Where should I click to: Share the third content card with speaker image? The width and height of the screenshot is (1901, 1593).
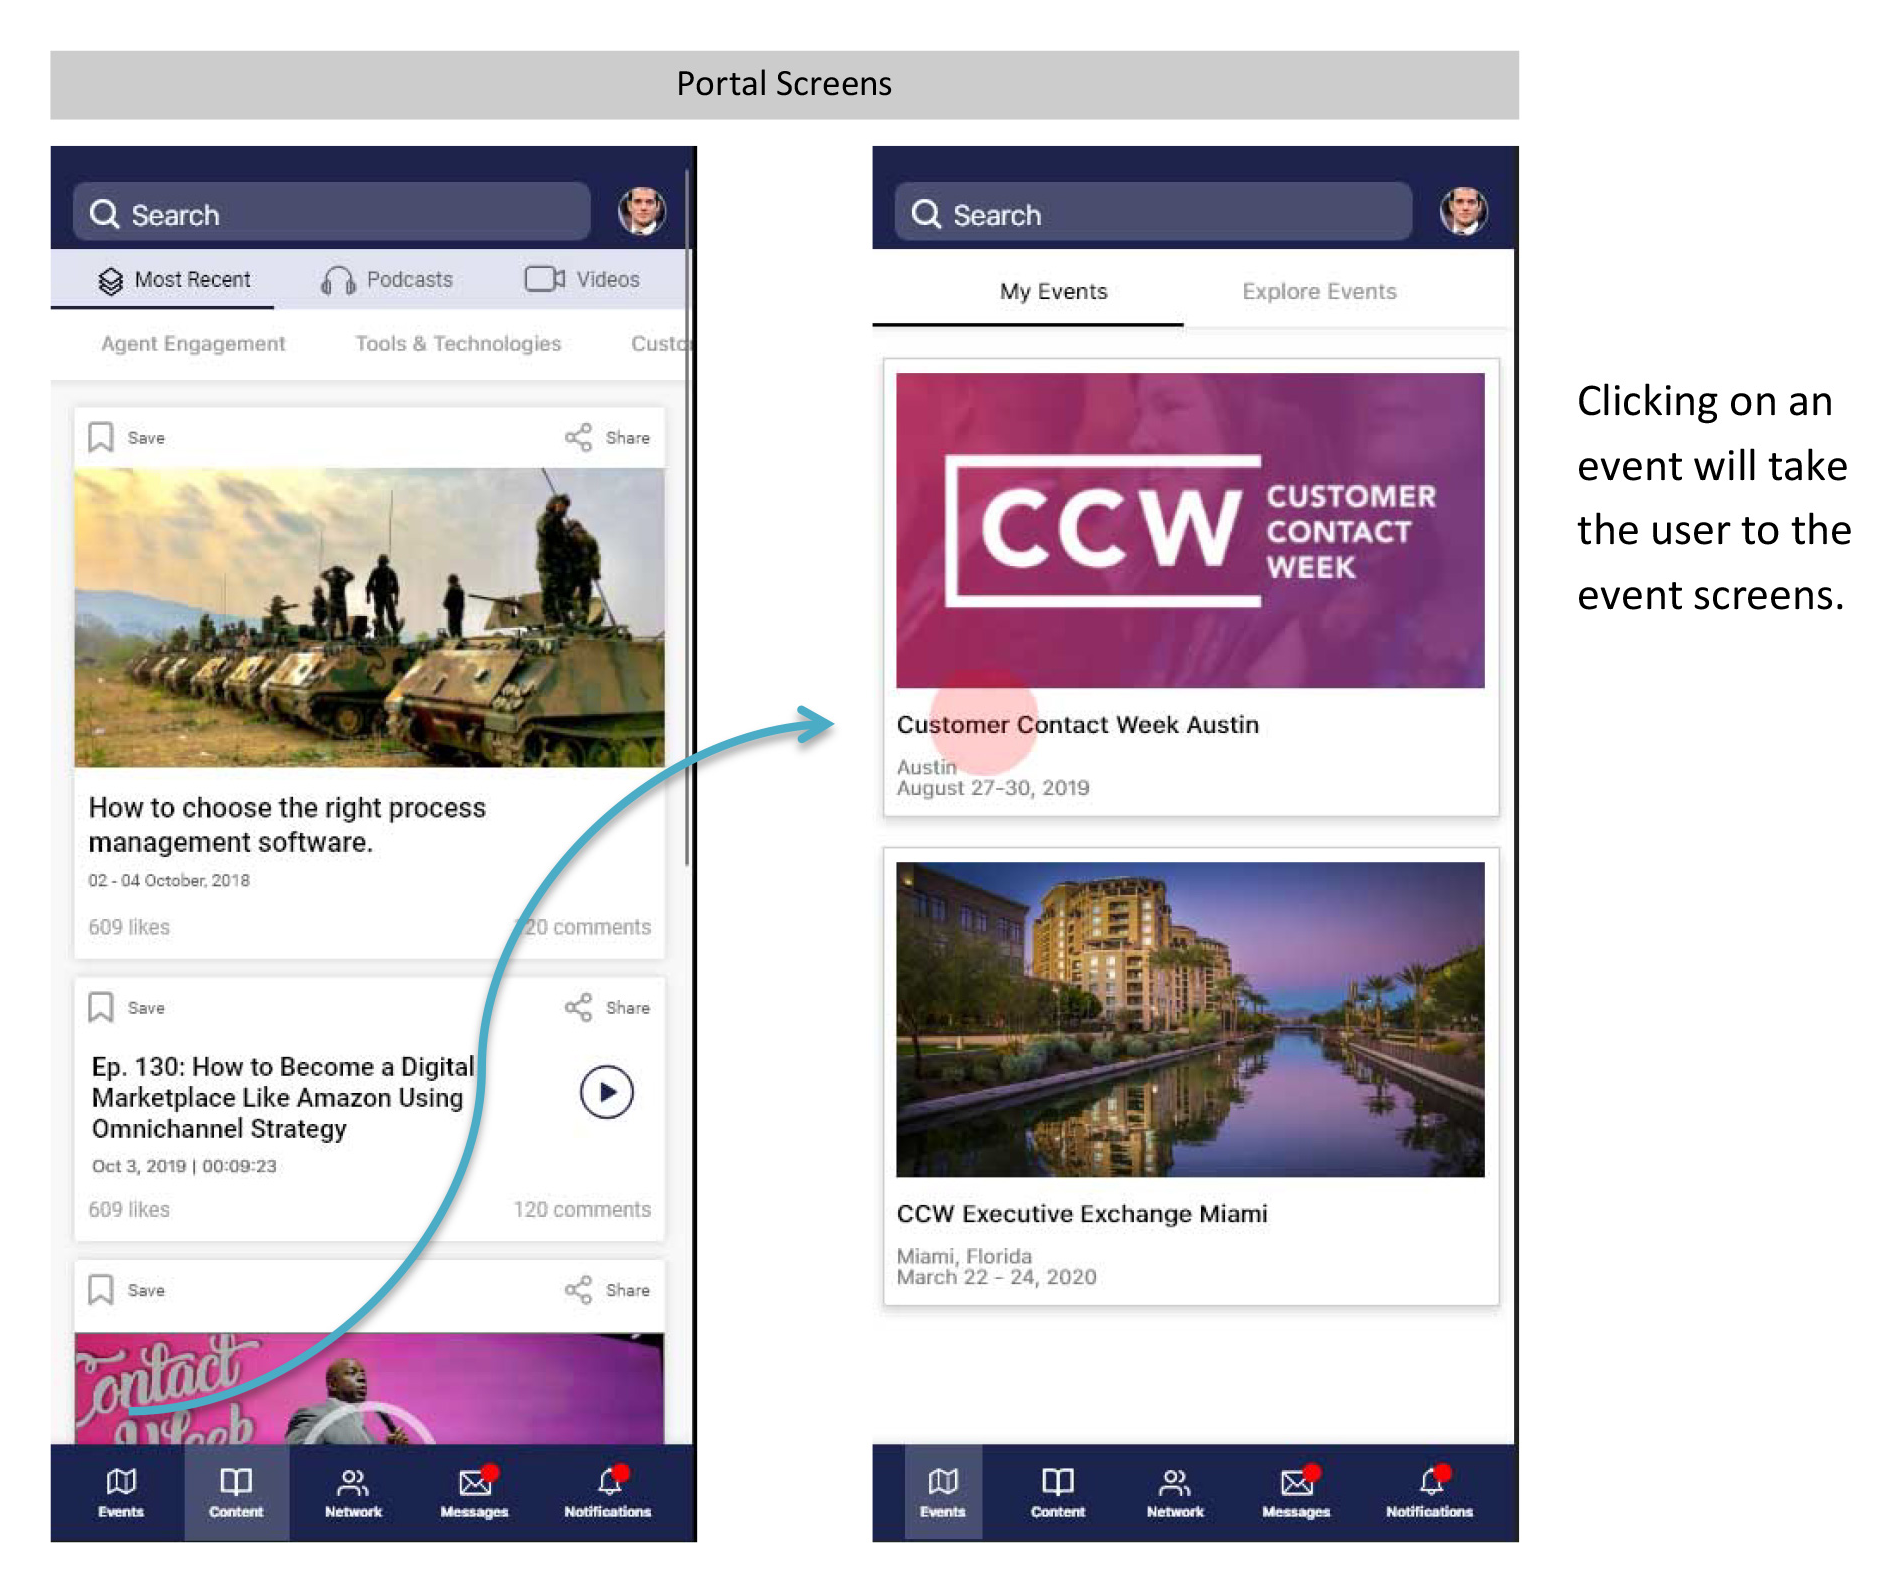click(607, 1290)
